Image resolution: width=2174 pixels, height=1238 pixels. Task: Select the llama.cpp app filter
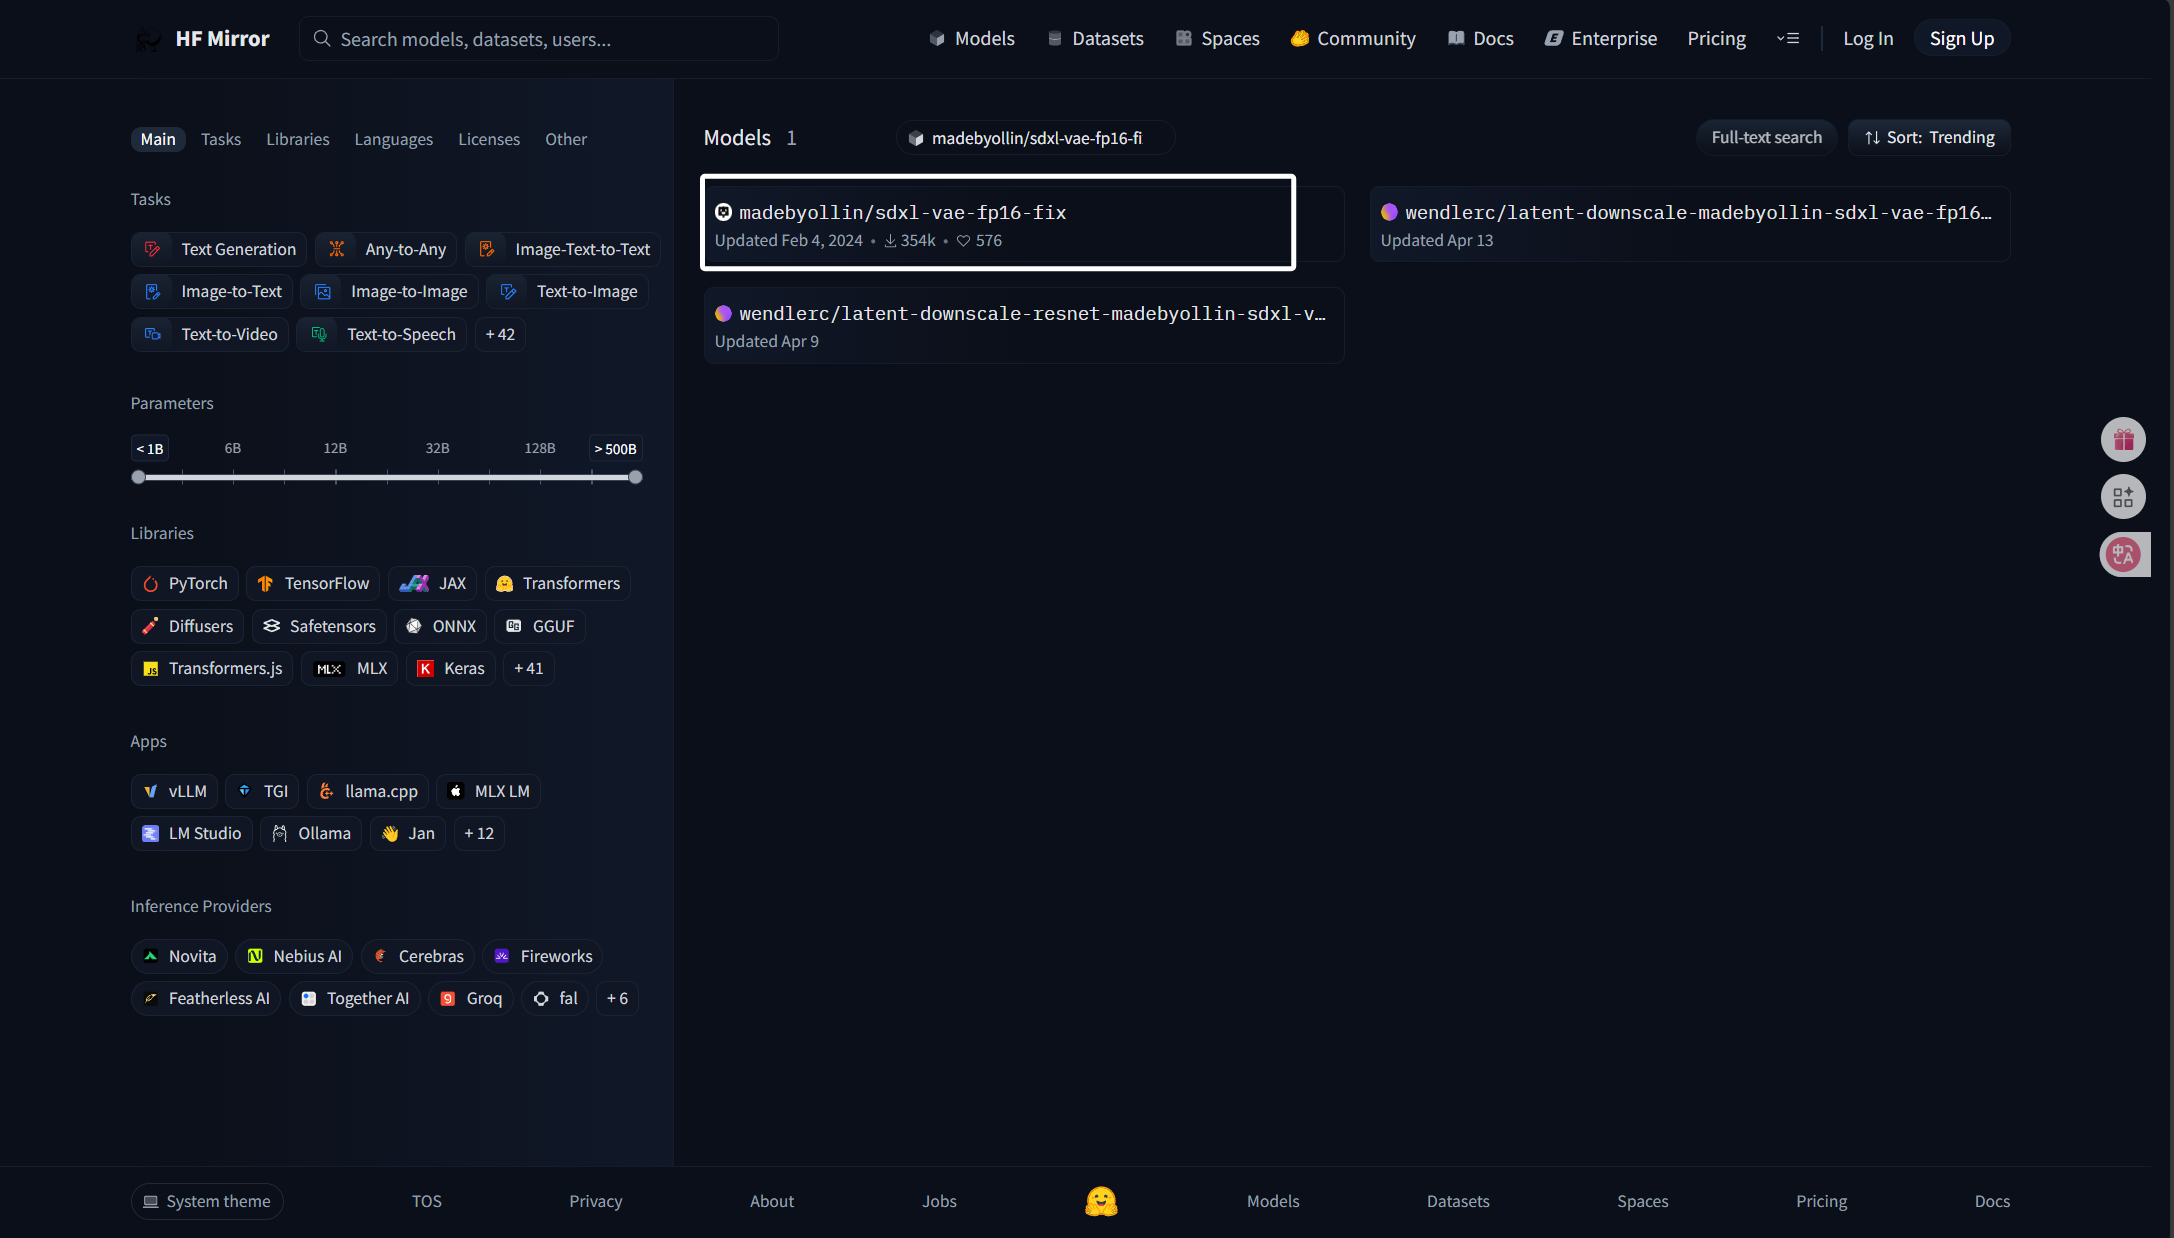tap(368, 791)
